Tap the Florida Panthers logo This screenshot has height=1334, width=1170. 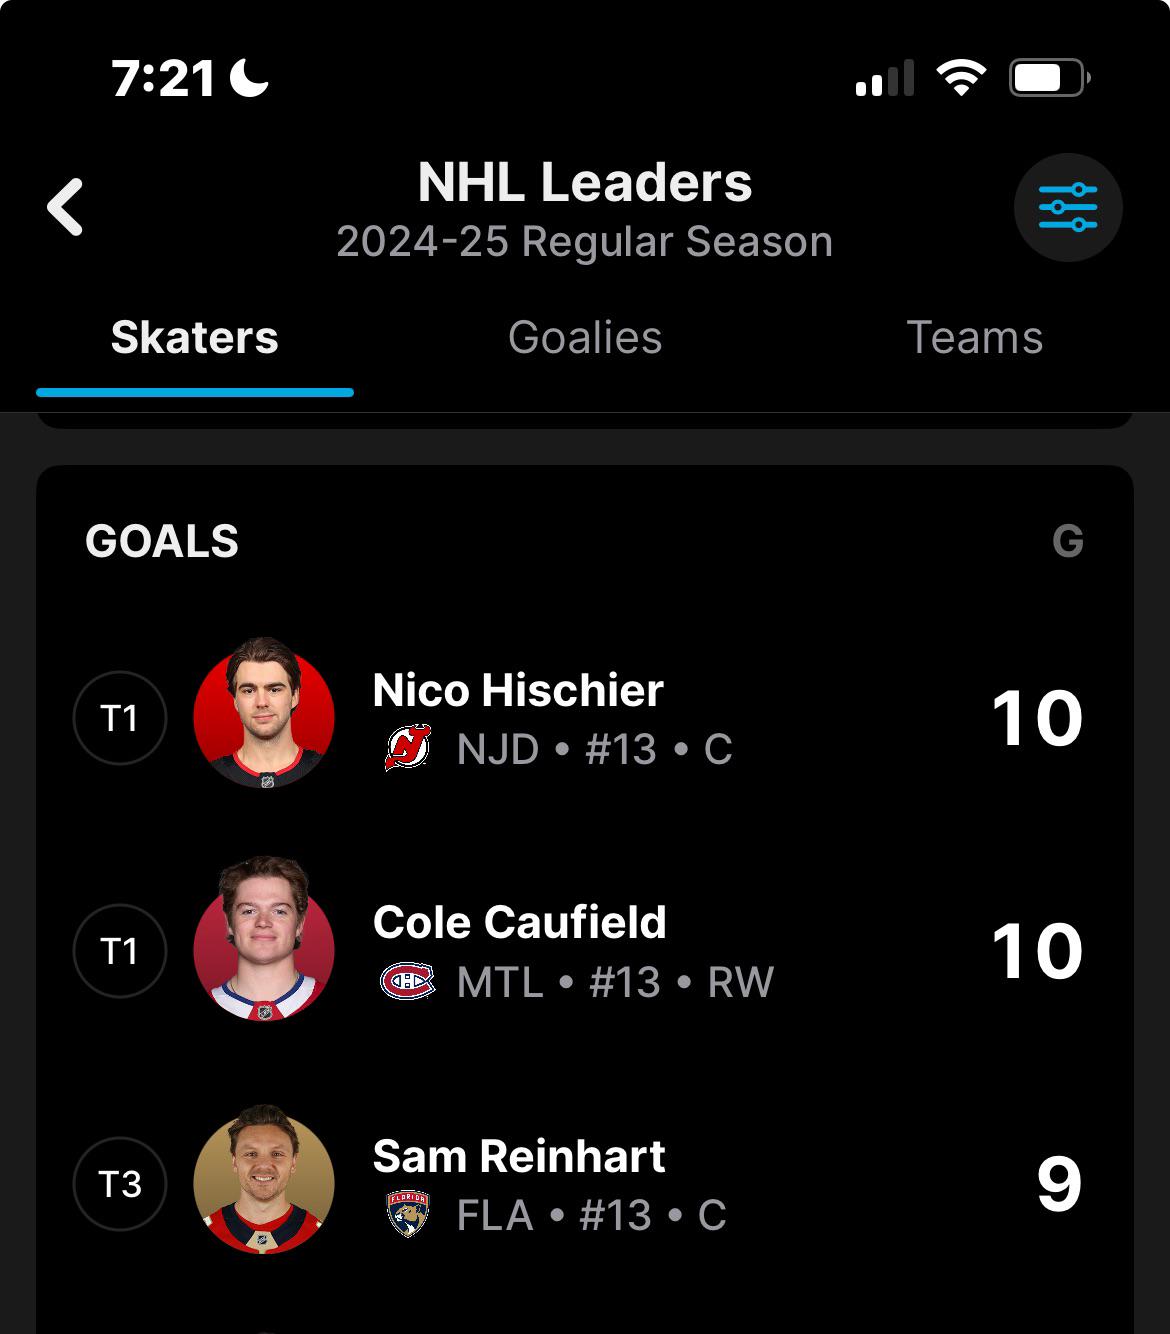408,1214
